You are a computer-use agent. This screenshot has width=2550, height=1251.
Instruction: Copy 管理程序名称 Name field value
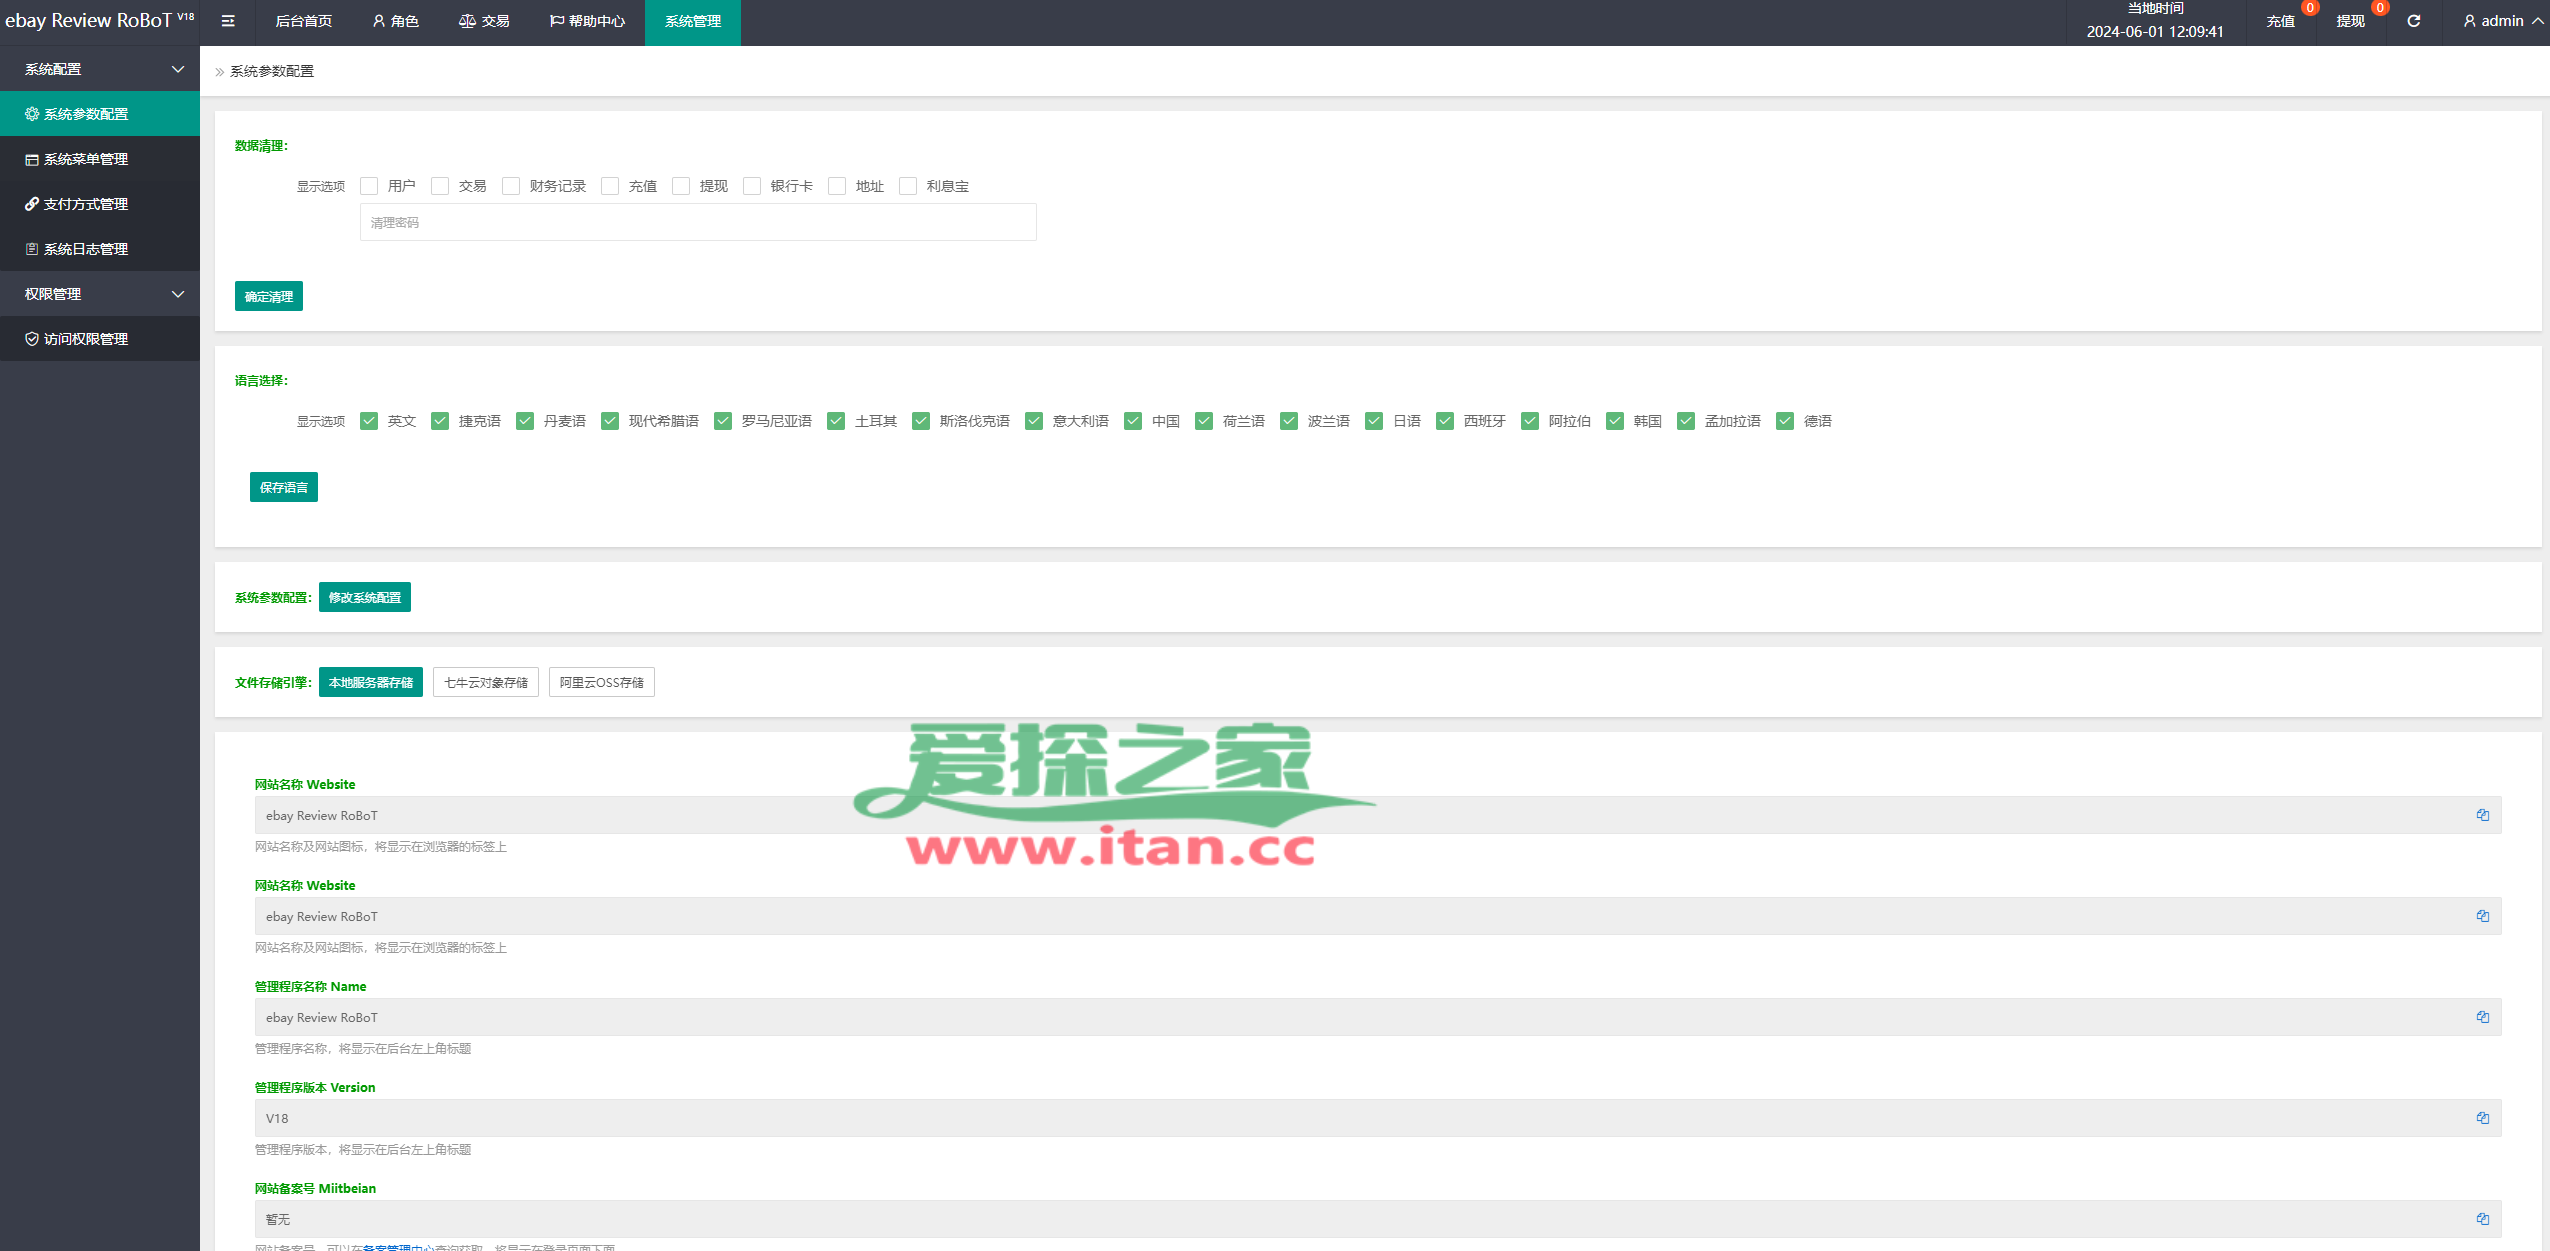(x=2483, y=1017)
